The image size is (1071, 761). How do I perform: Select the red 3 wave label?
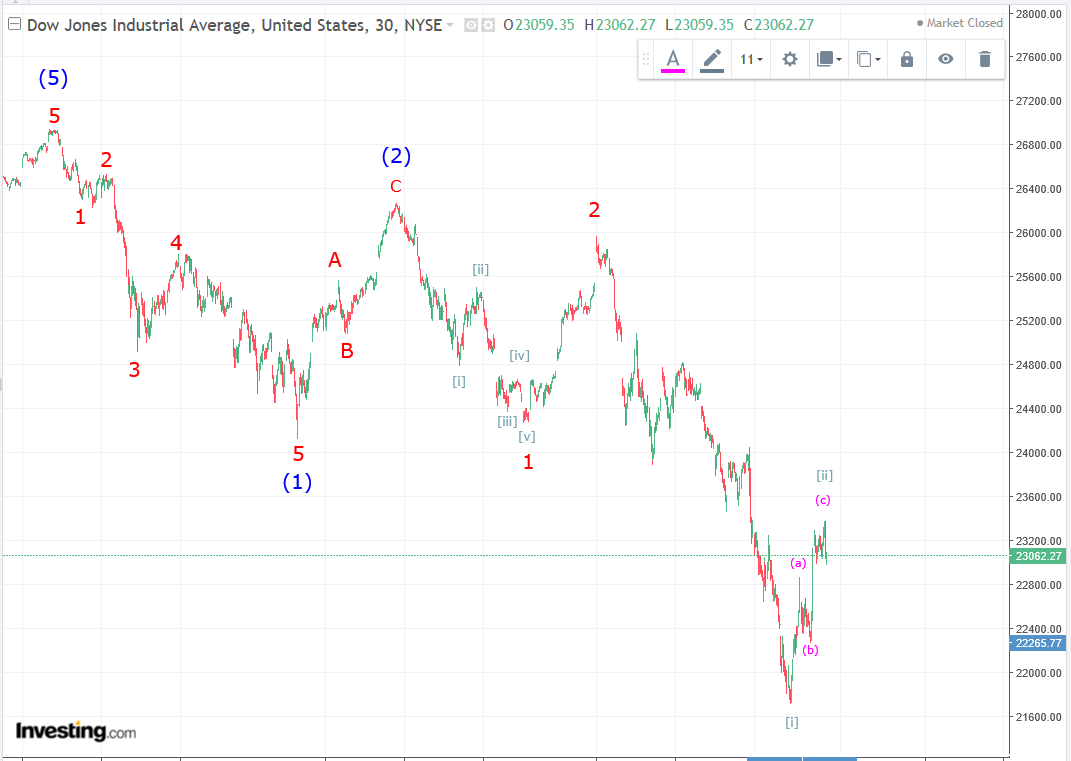tap(134, 370)
